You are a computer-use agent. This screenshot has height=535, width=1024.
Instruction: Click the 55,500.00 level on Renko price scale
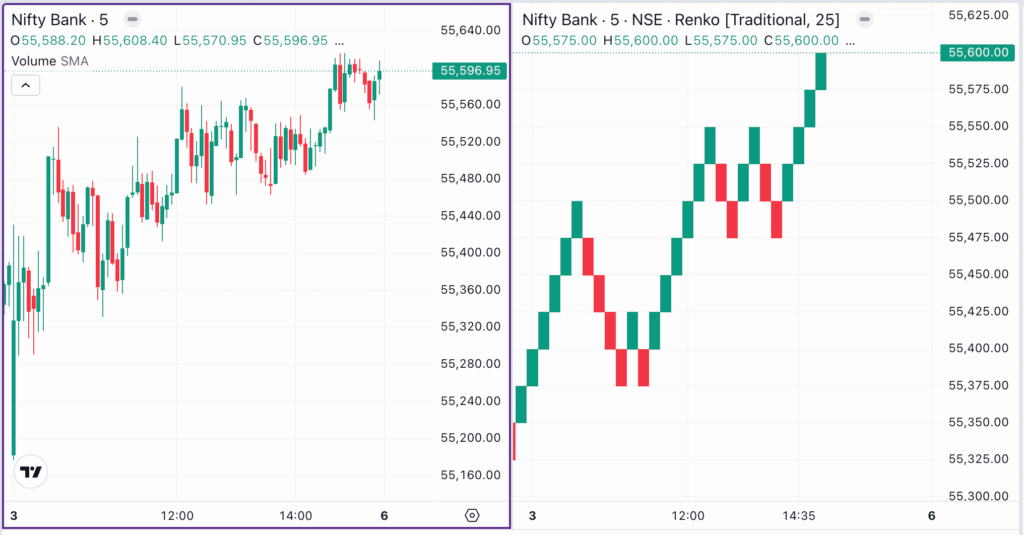[x=978, y=200]
